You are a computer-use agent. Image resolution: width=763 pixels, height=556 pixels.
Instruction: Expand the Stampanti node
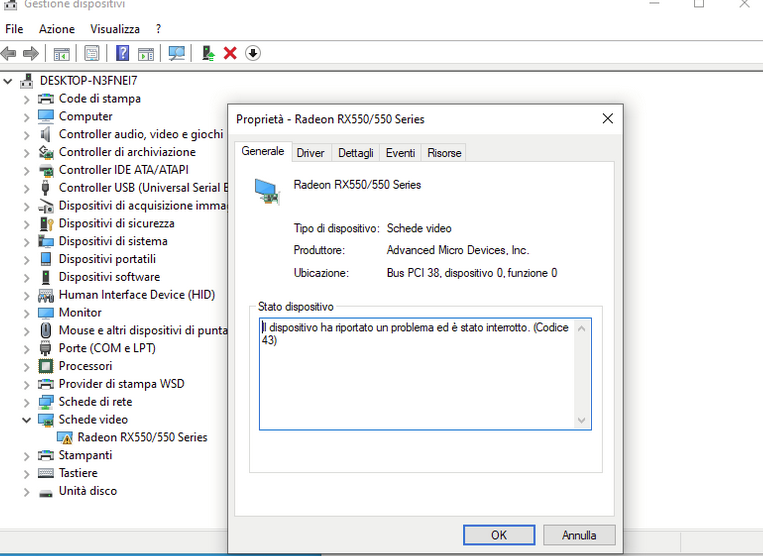26,456
